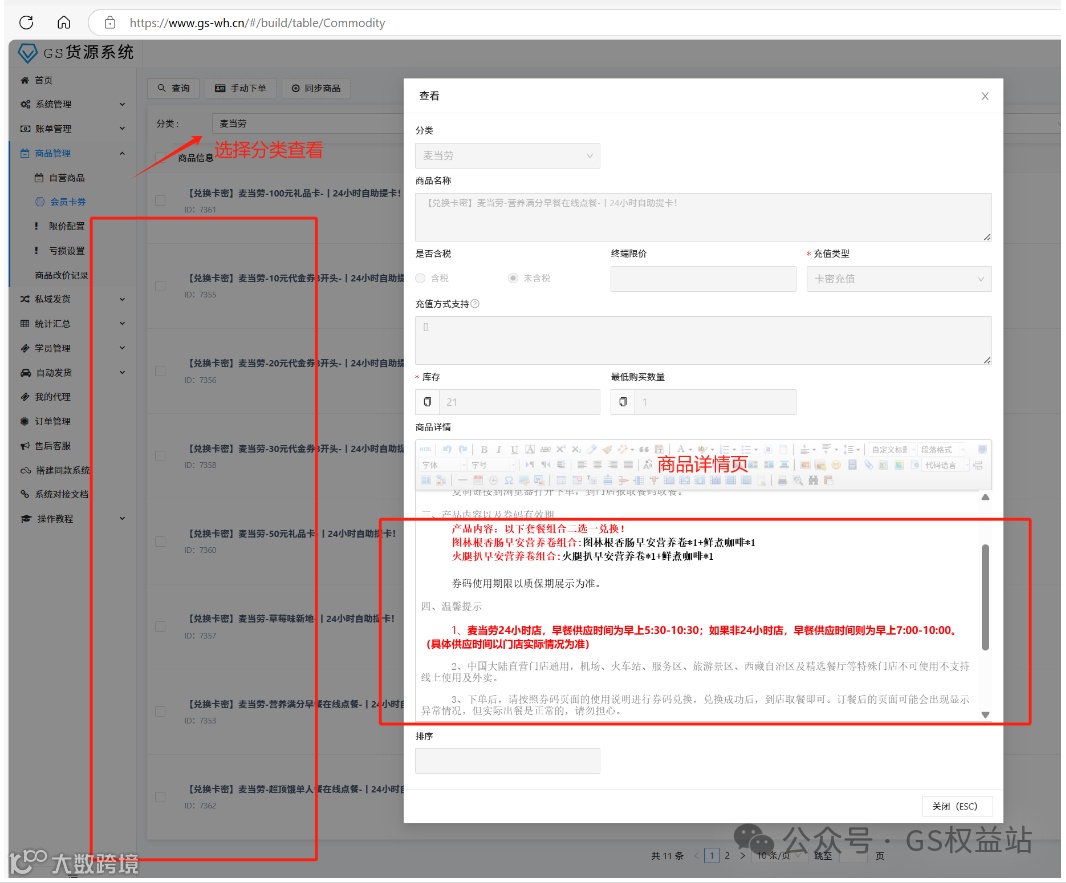Click the browser home icon
The width and height of the screenshot is (1066, 883).
click(64, 22)
